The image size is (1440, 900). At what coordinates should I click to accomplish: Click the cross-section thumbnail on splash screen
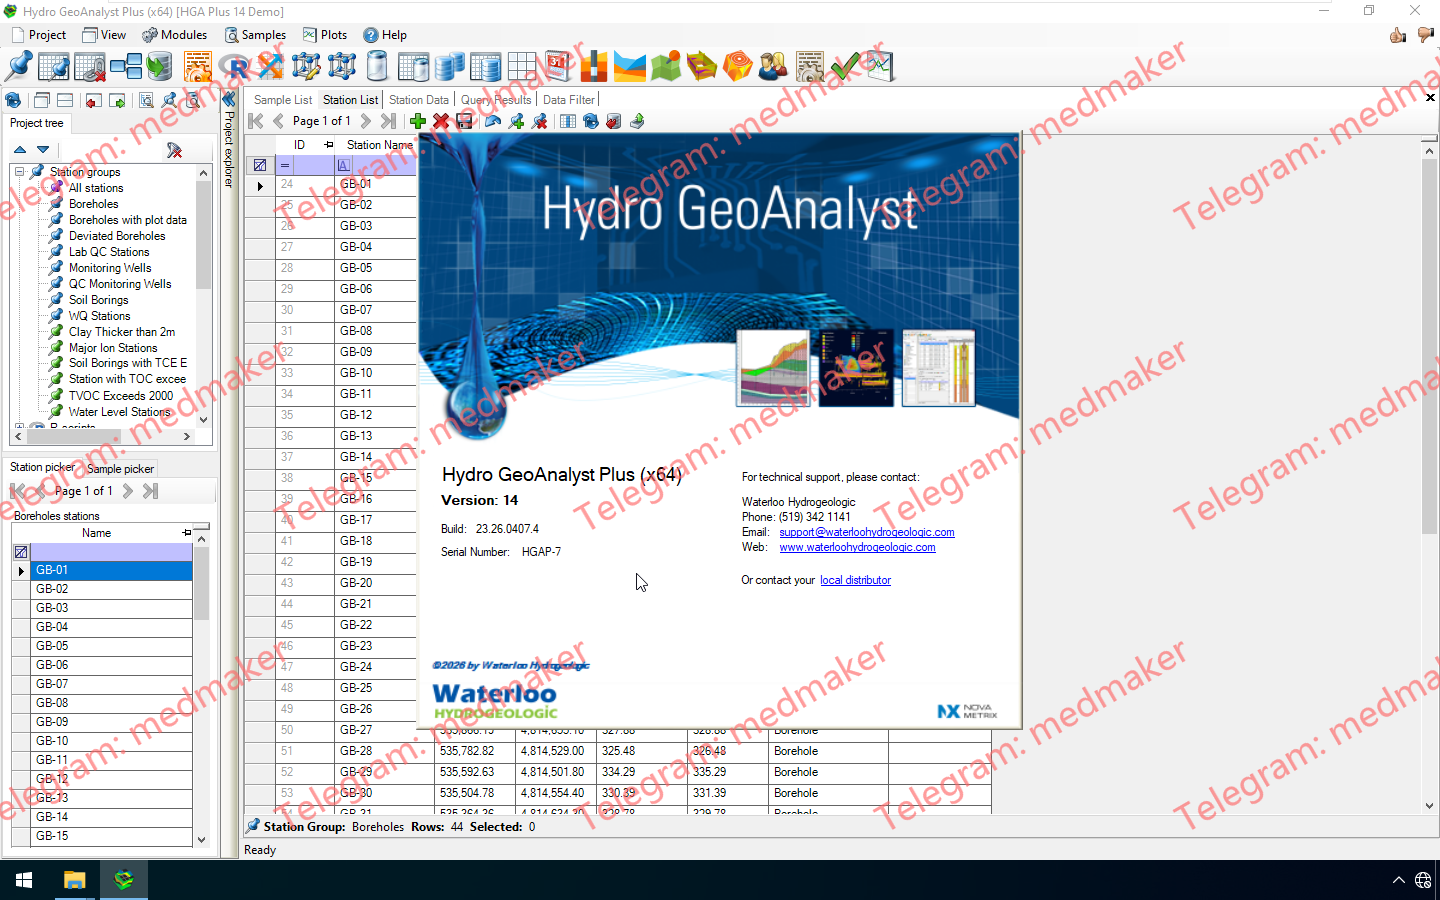pyautogui.click(x=773, y=368)
